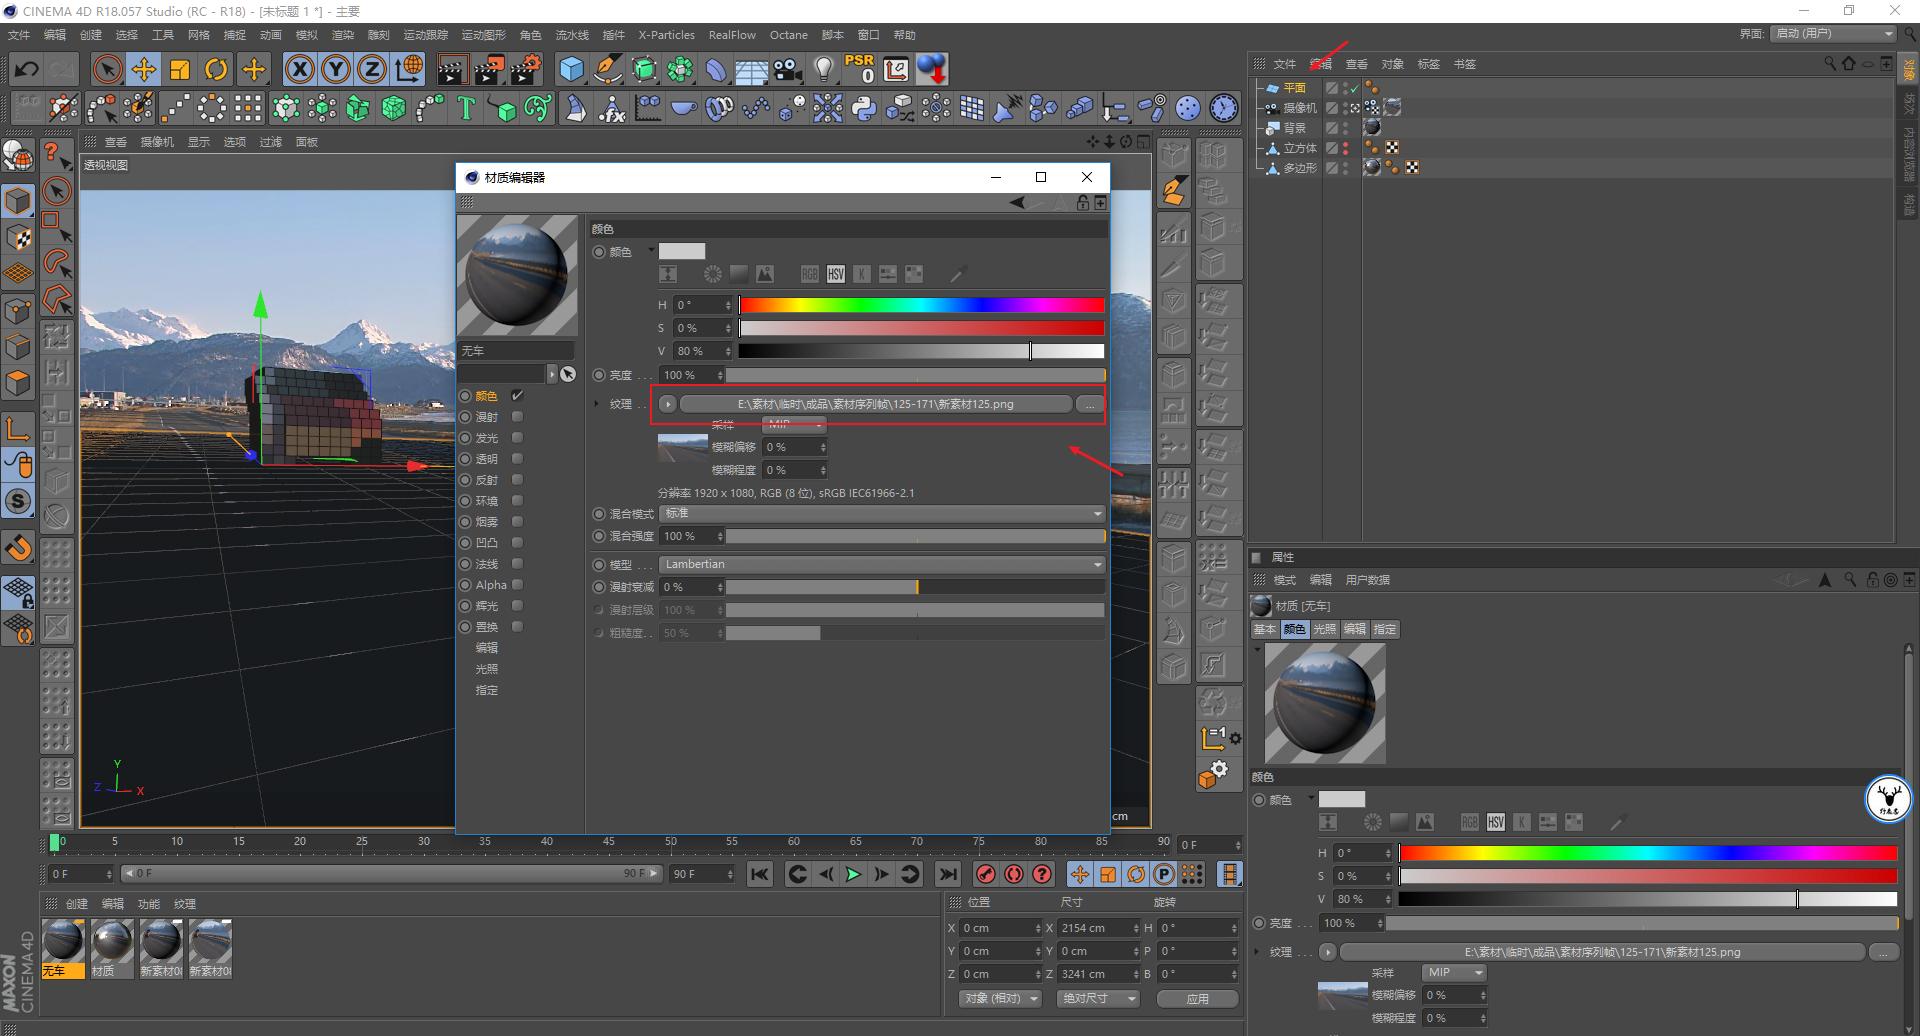Enable the 反射 channel checkbox
This screenshot has width=1920, height=1036.
click(x=517, y=480)
